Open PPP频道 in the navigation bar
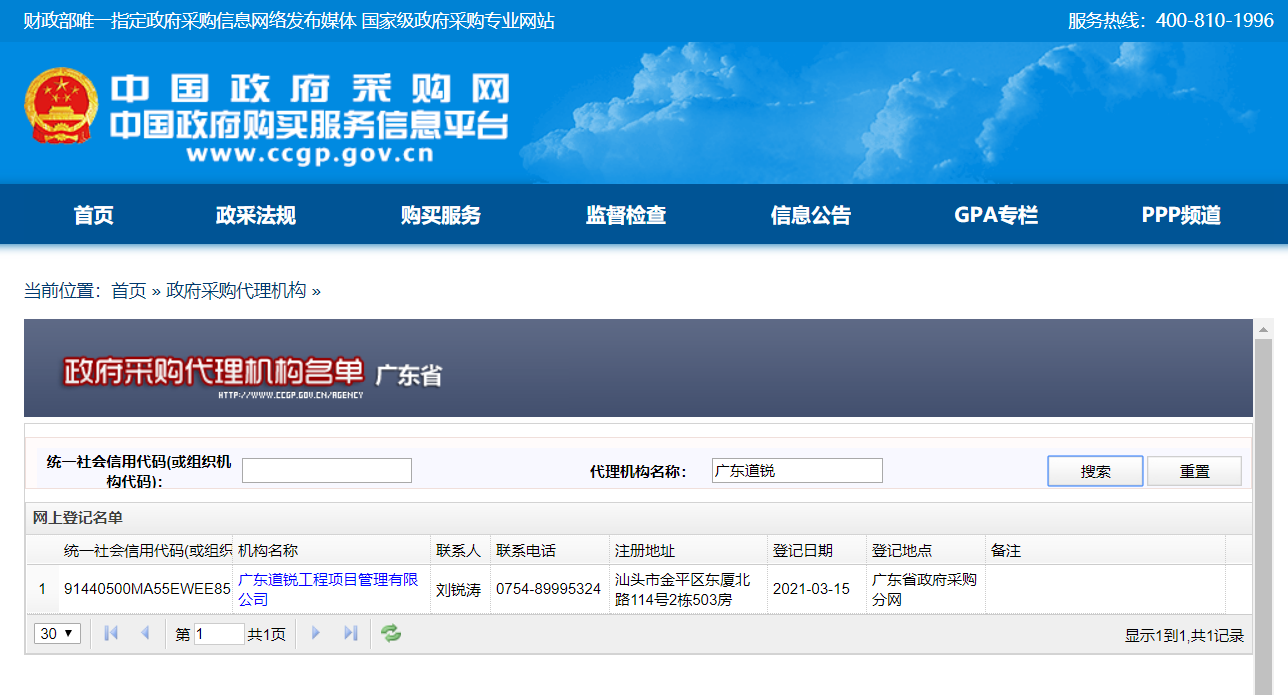Screen dimensions: 1288x695 click(1181, 215)
